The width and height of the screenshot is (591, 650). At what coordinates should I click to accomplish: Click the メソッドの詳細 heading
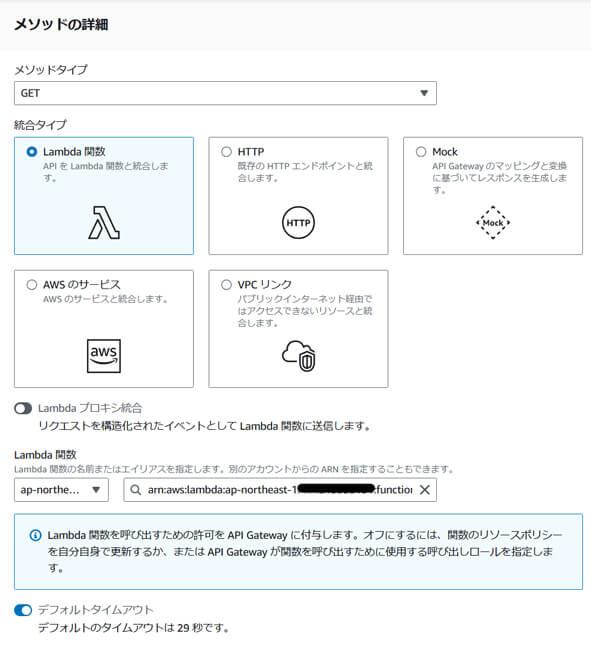click(x=61, y=25)
